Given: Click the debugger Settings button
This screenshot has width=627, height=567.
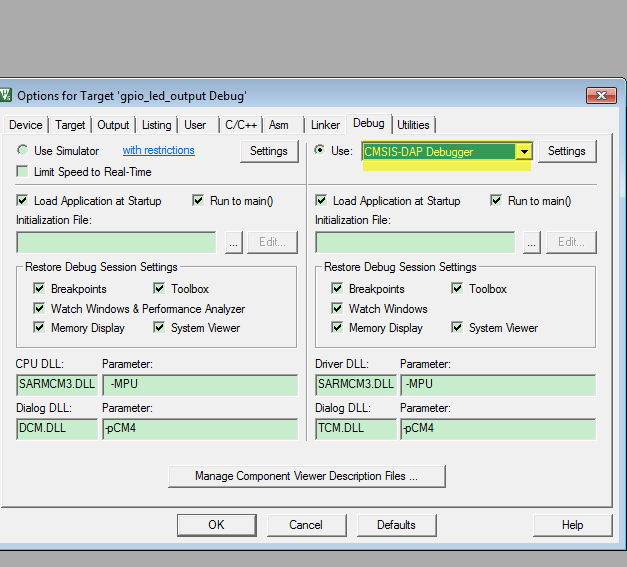Looking at the screenshot, I should tap(567, 151).
